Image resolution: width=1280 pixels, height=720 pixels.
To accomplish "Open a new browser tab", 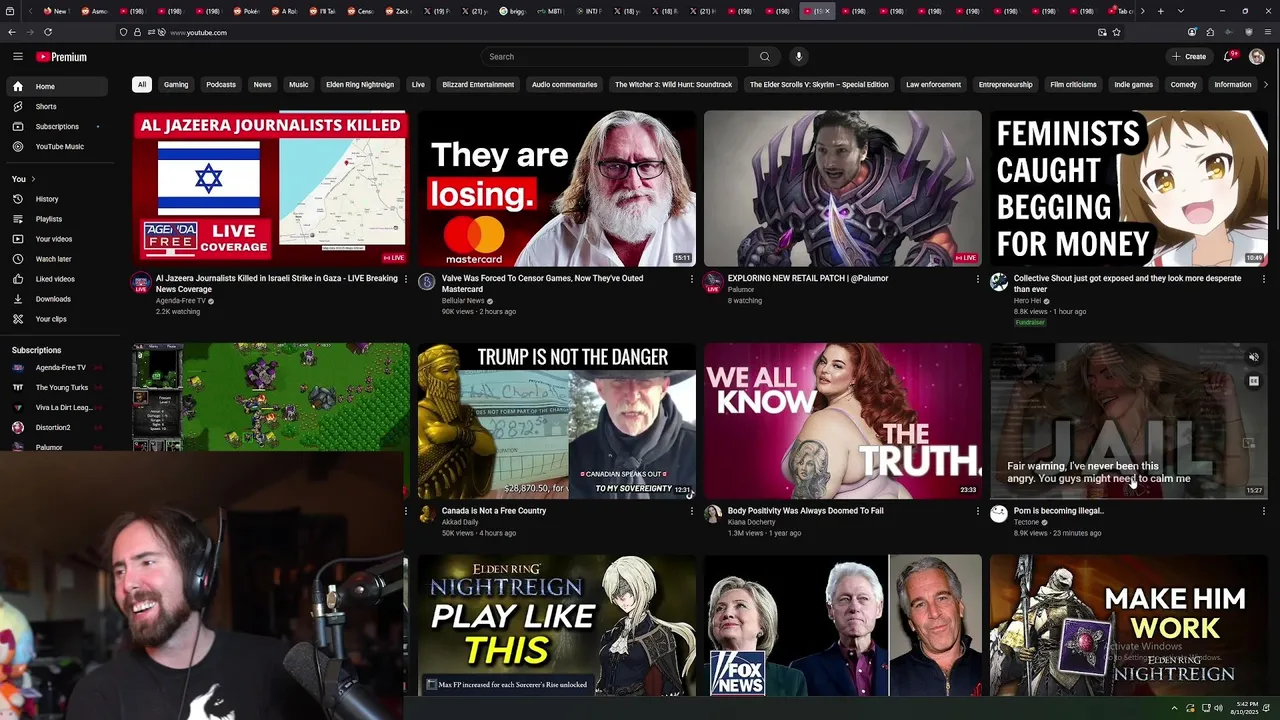I will (x=1160, y=11).
